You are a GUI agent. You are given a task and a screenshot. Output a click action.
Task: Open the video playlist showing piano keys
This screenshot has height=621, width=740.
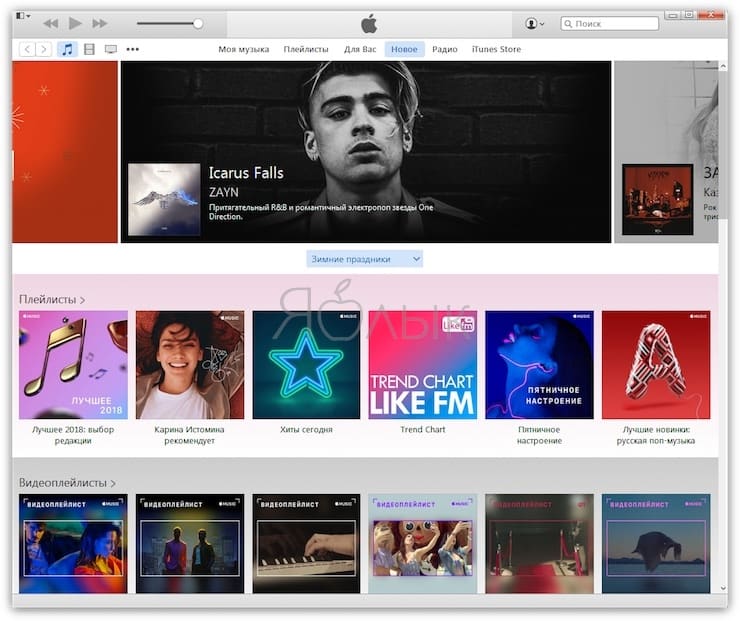pos(306,544)
